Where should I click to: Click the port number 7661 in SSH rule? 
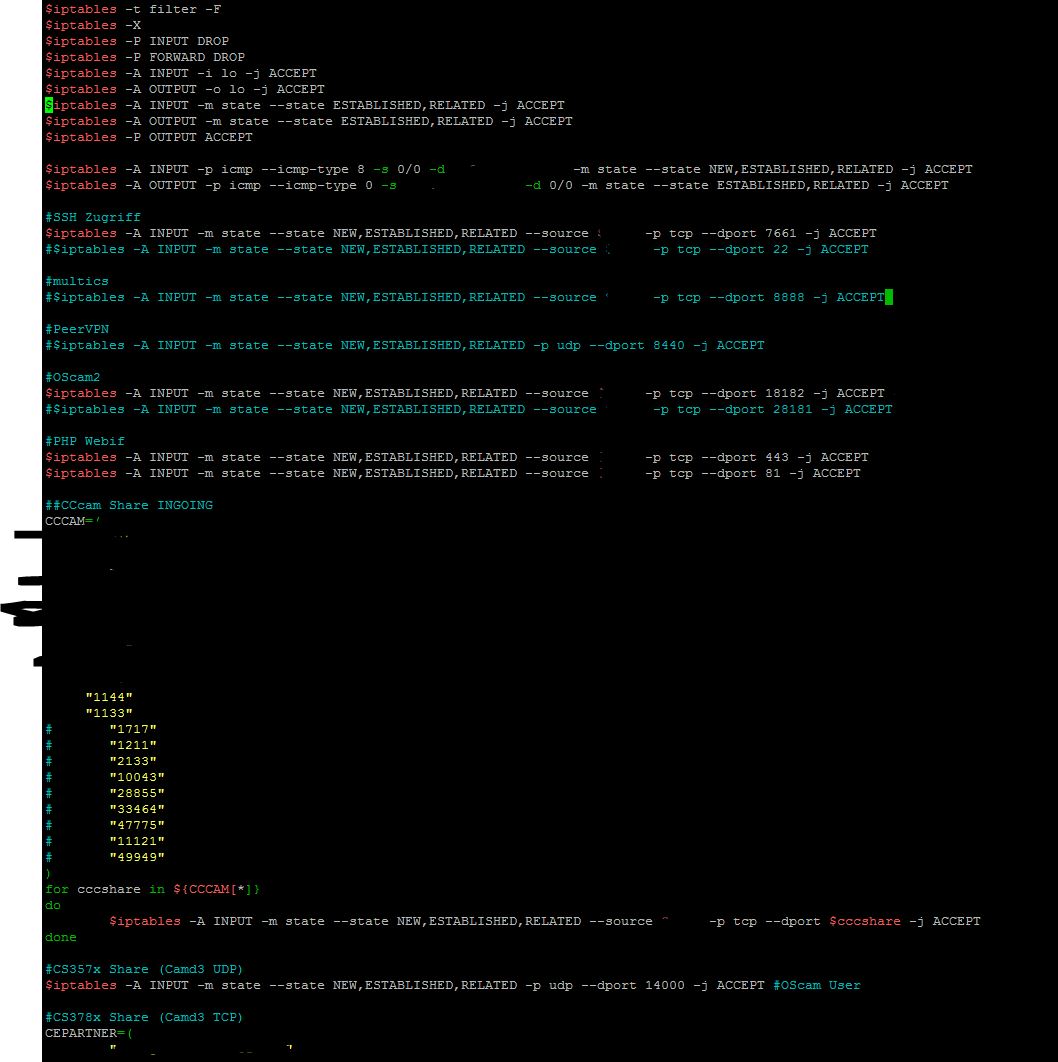click(780, 233)
